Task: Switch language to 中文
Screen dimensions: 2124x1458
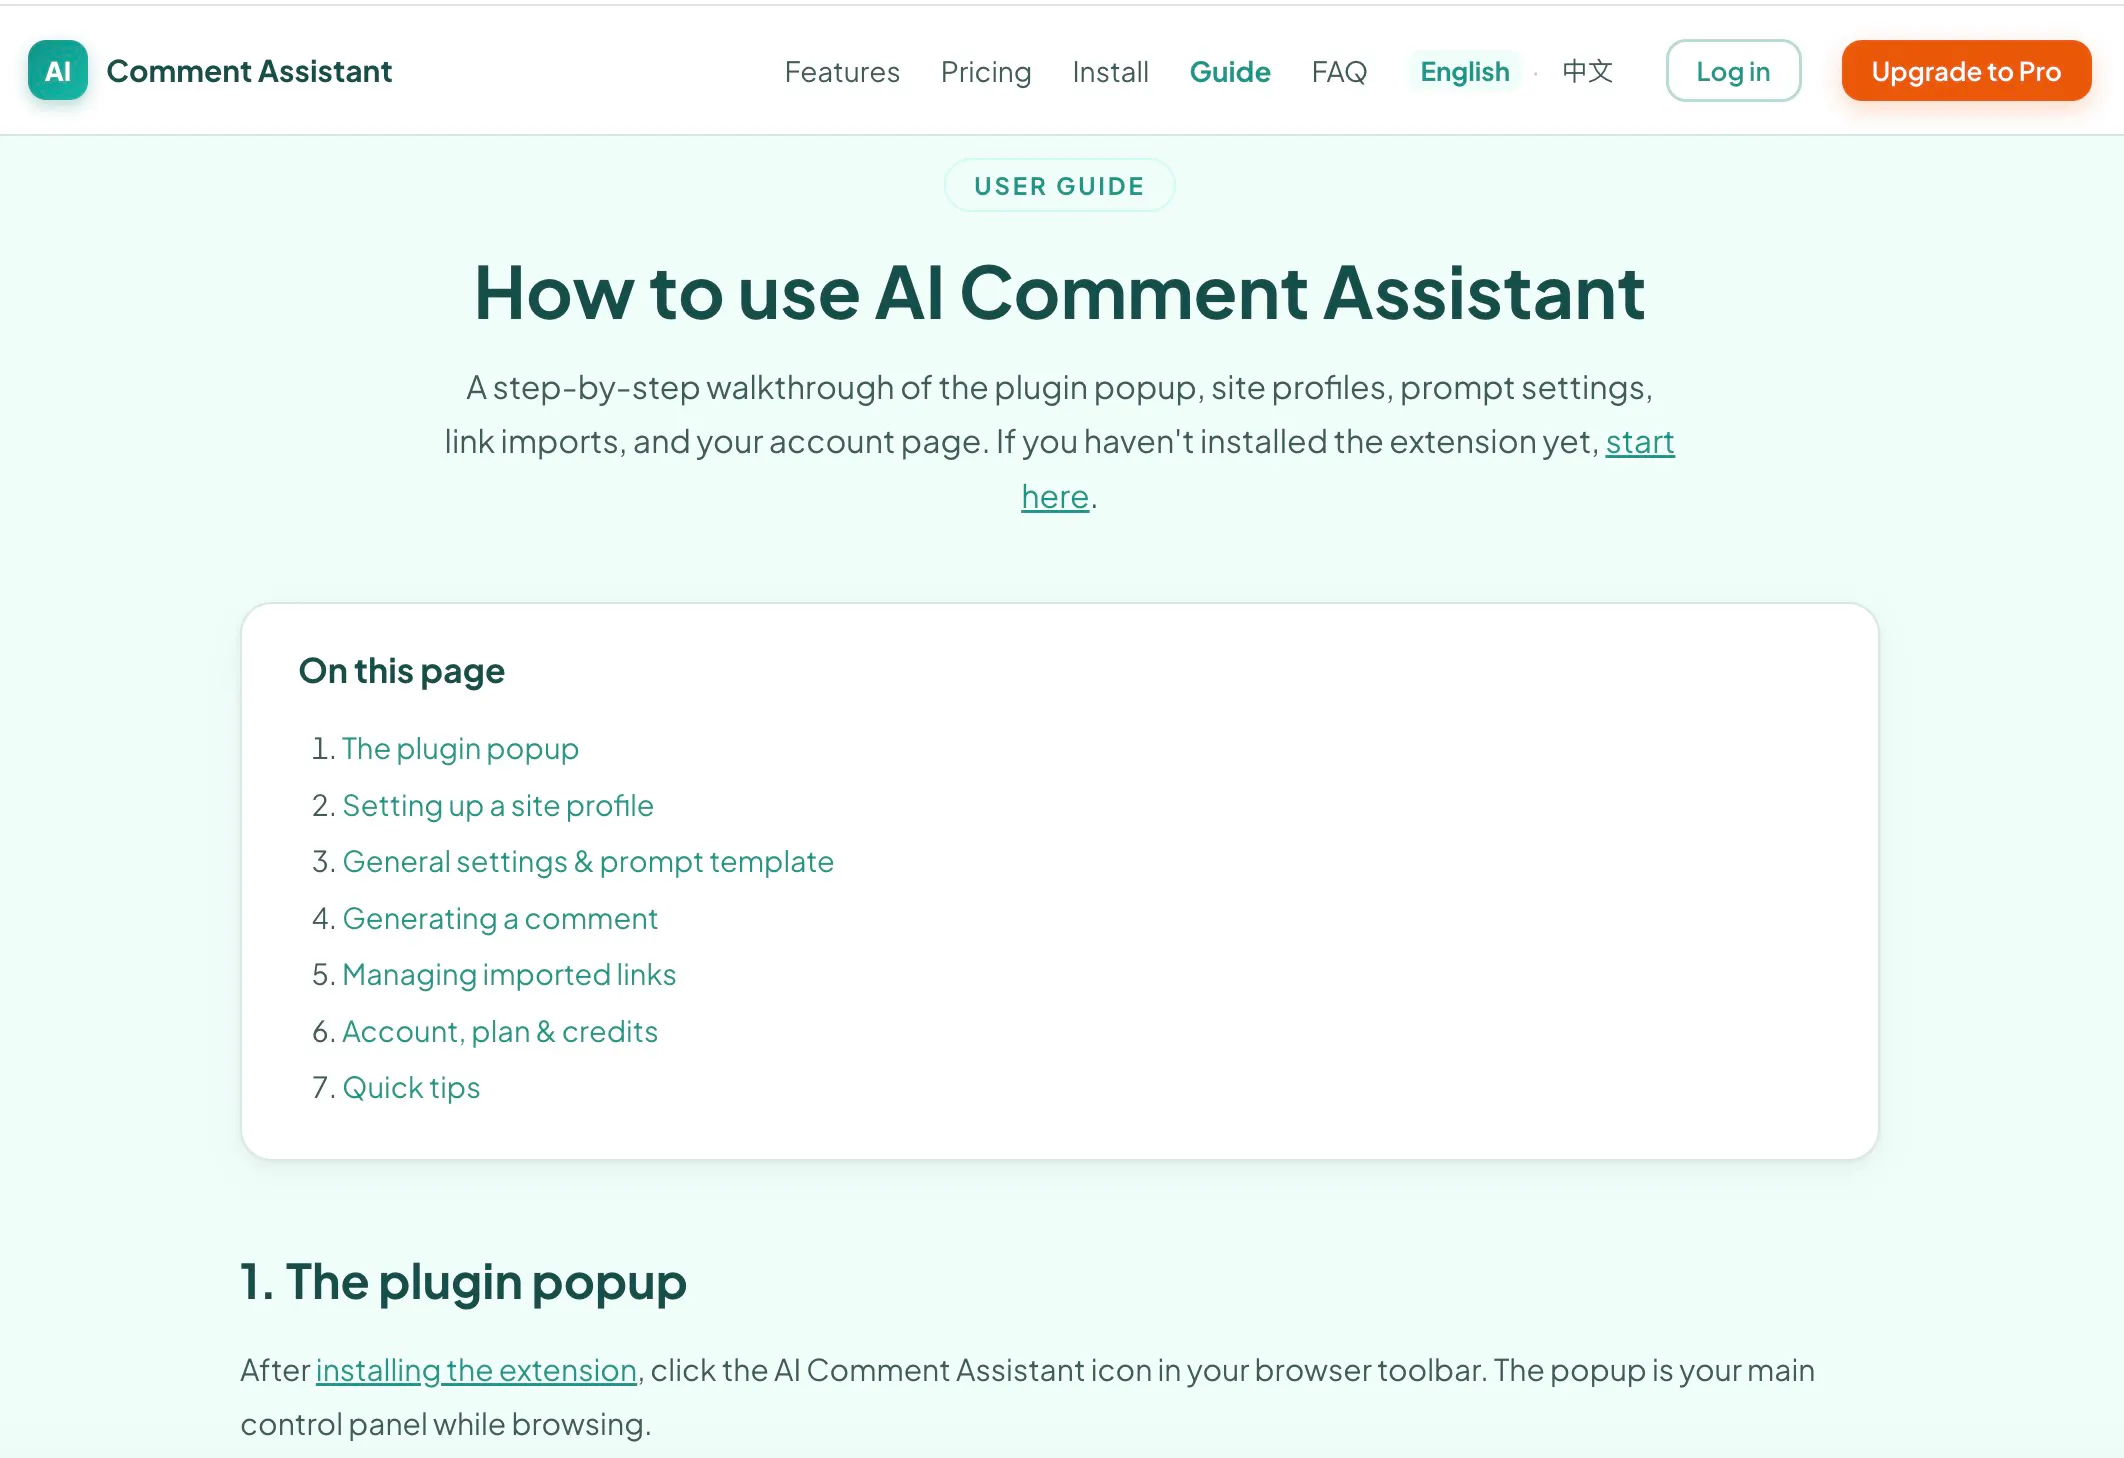Action: pyautogui.click(x=1588, y=71)
